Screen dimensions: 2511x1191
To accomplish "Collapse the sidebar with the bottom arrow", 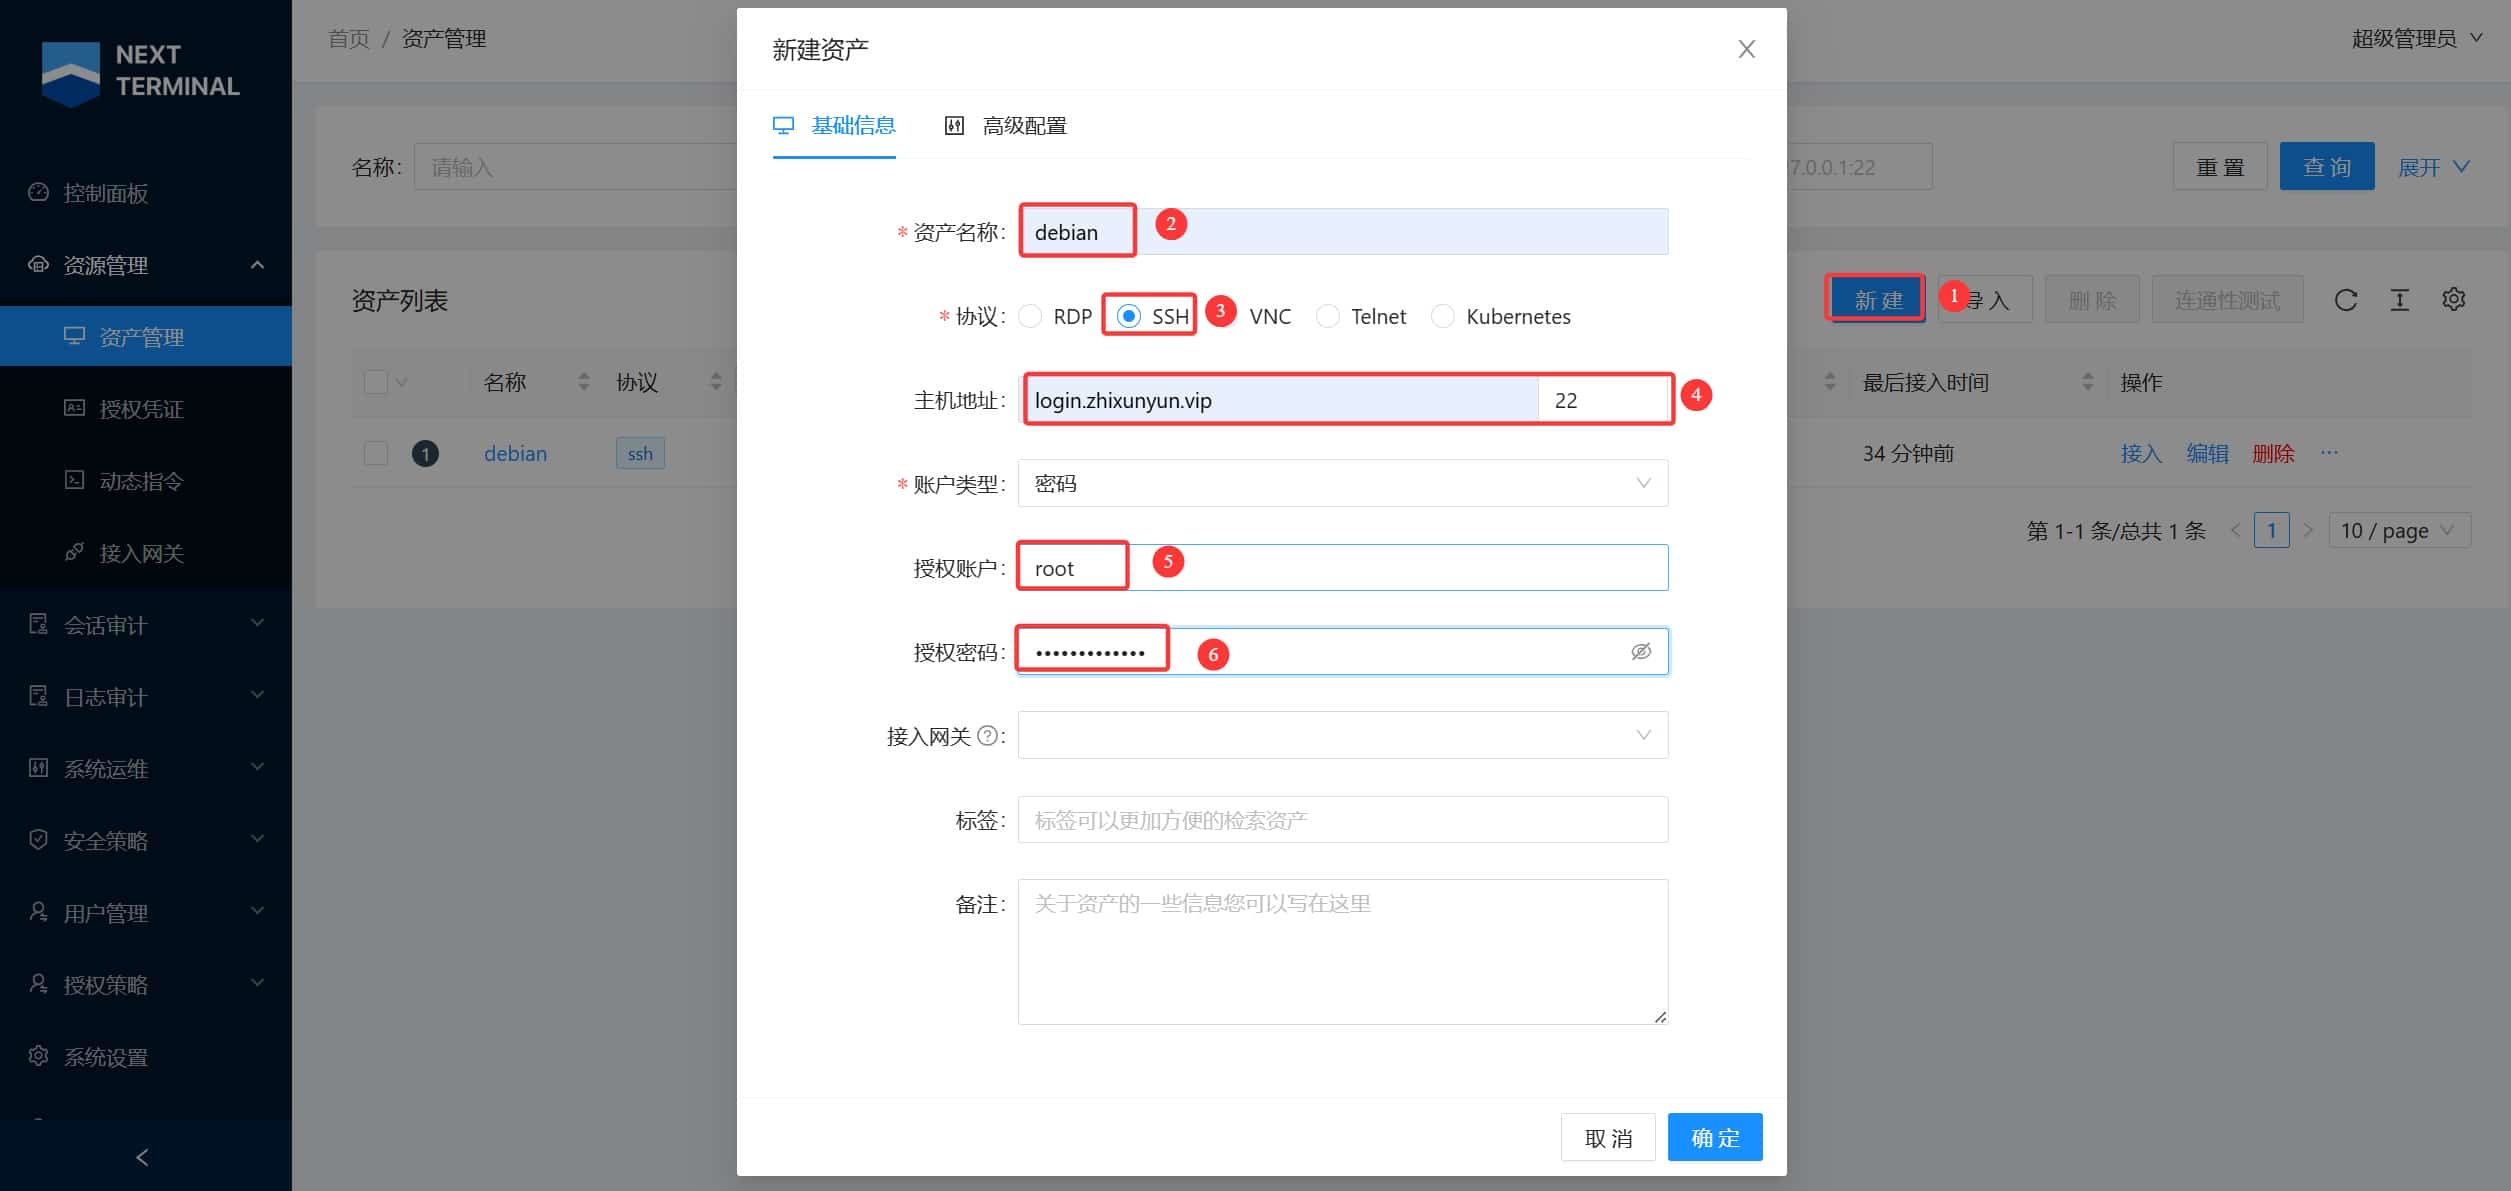I will 142,1157.
